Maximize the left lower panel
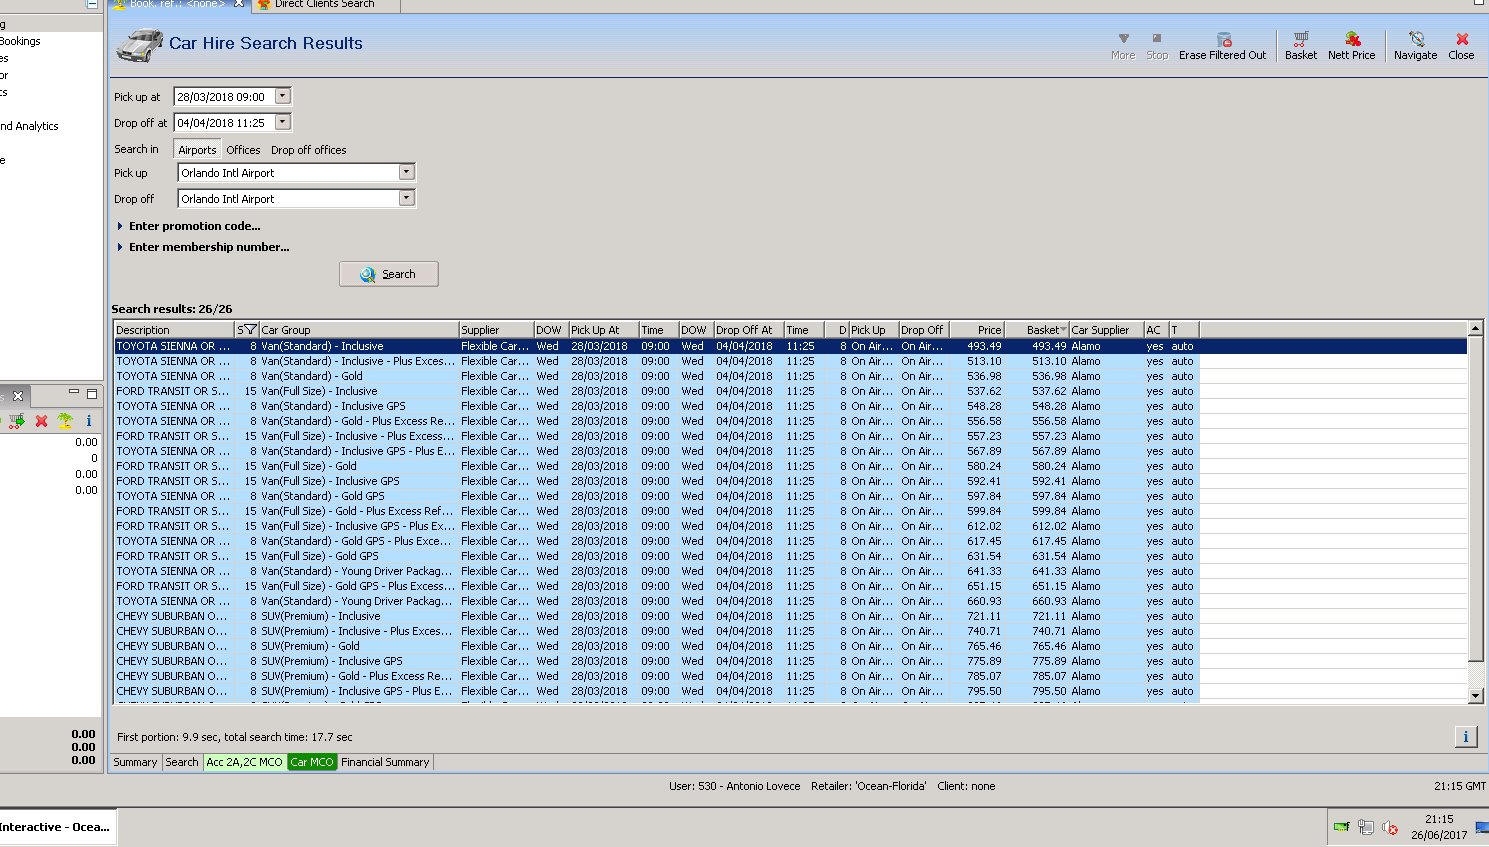 92,394
